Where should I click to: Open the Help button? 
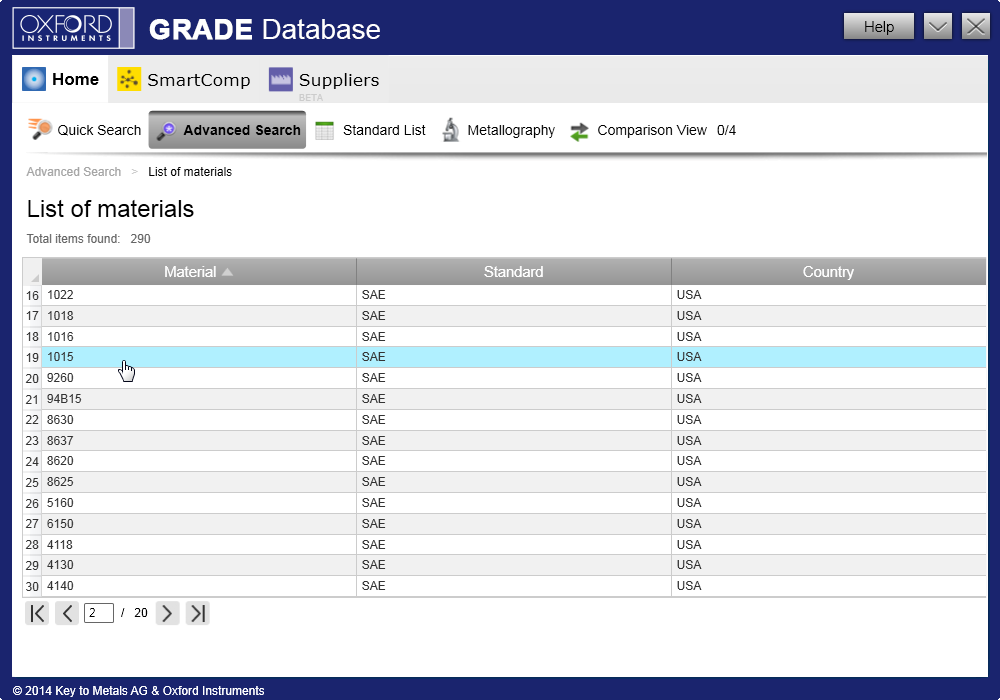click(x=879, y=27)
